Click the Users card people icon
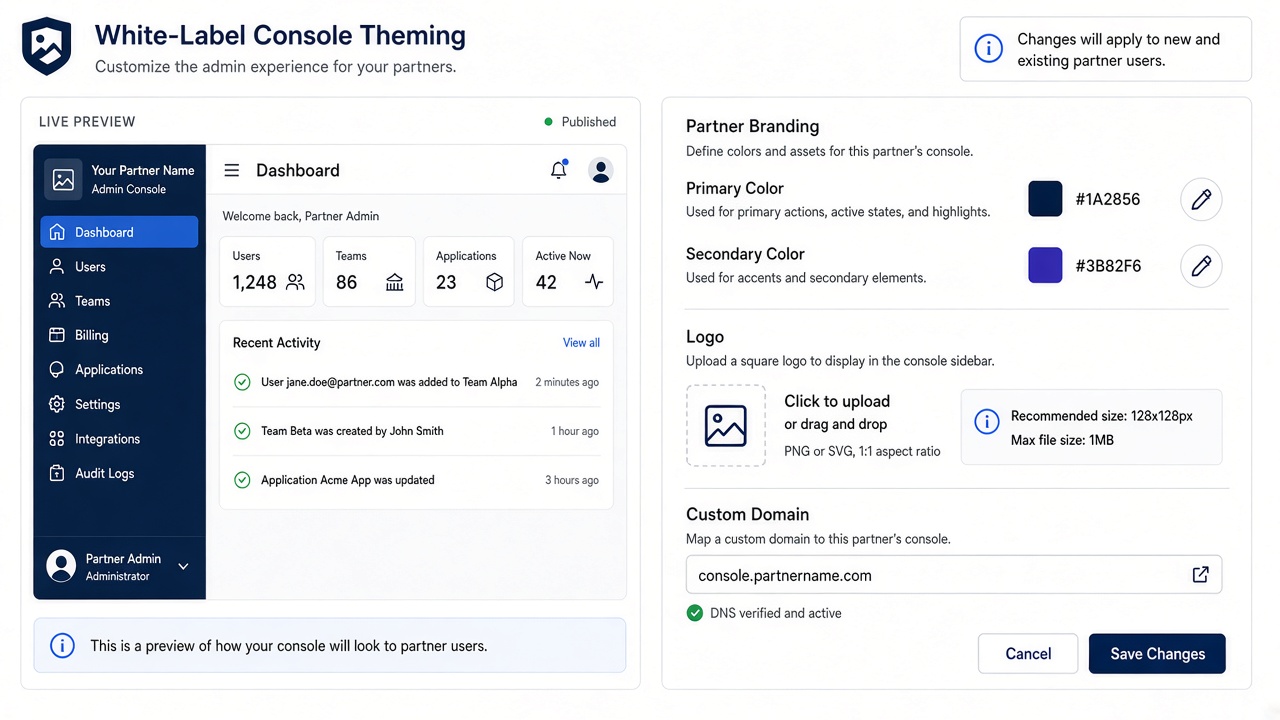1280x720 pixels. coord(295,282)
